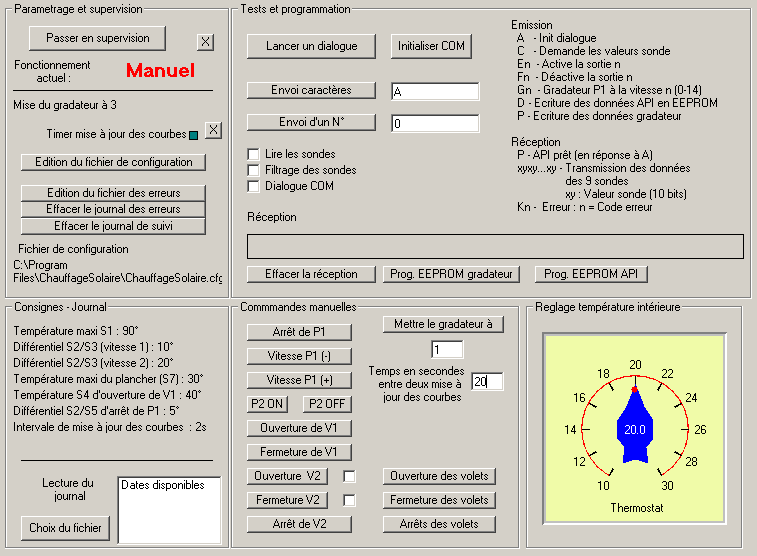Screen dimensions: 757x556
Task: Click Ouverture des volets button
Action: click(439, 476)
